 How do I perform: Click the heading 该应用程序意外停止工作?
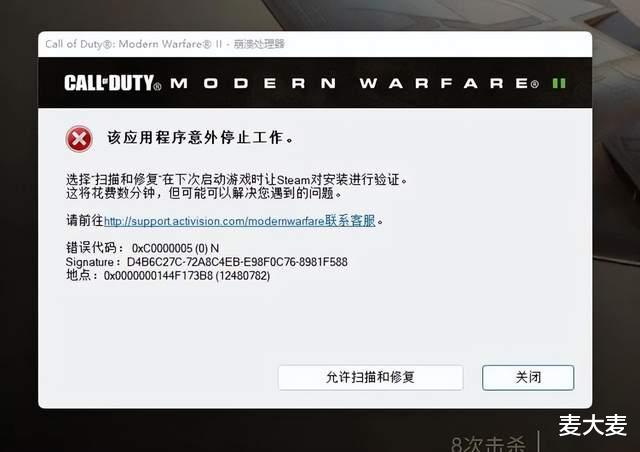(200, 138)
